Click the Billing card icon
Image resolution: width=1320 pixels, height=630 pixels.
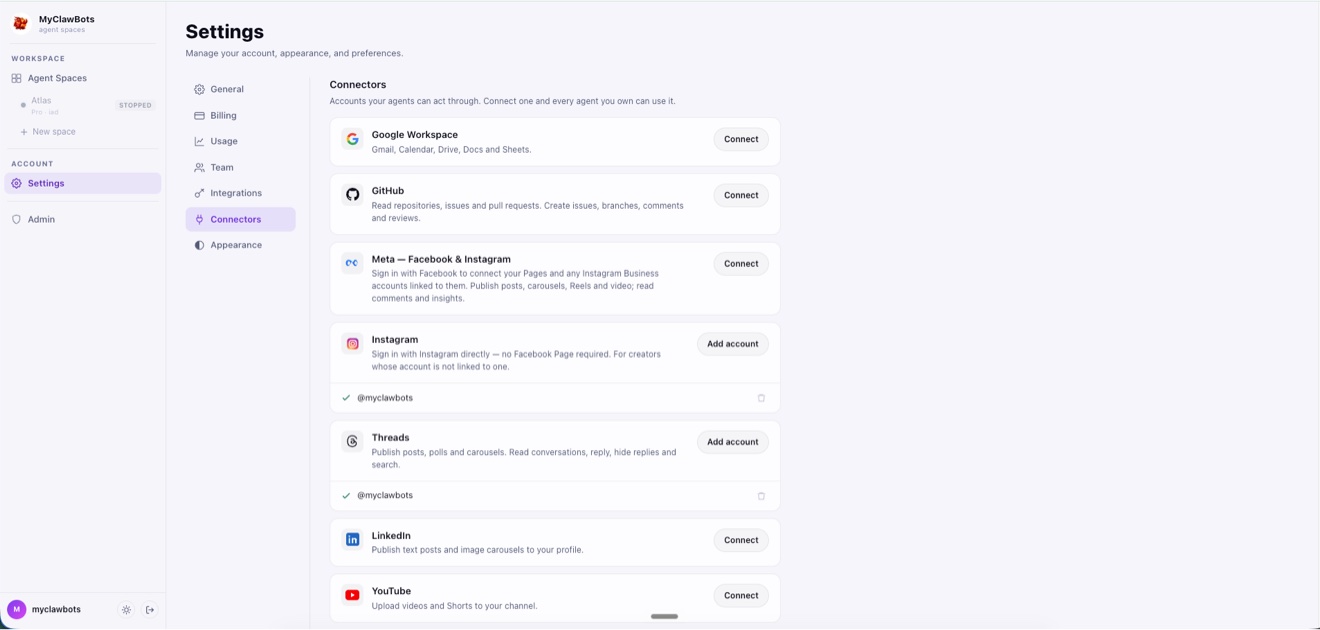[x=199, y=115]
